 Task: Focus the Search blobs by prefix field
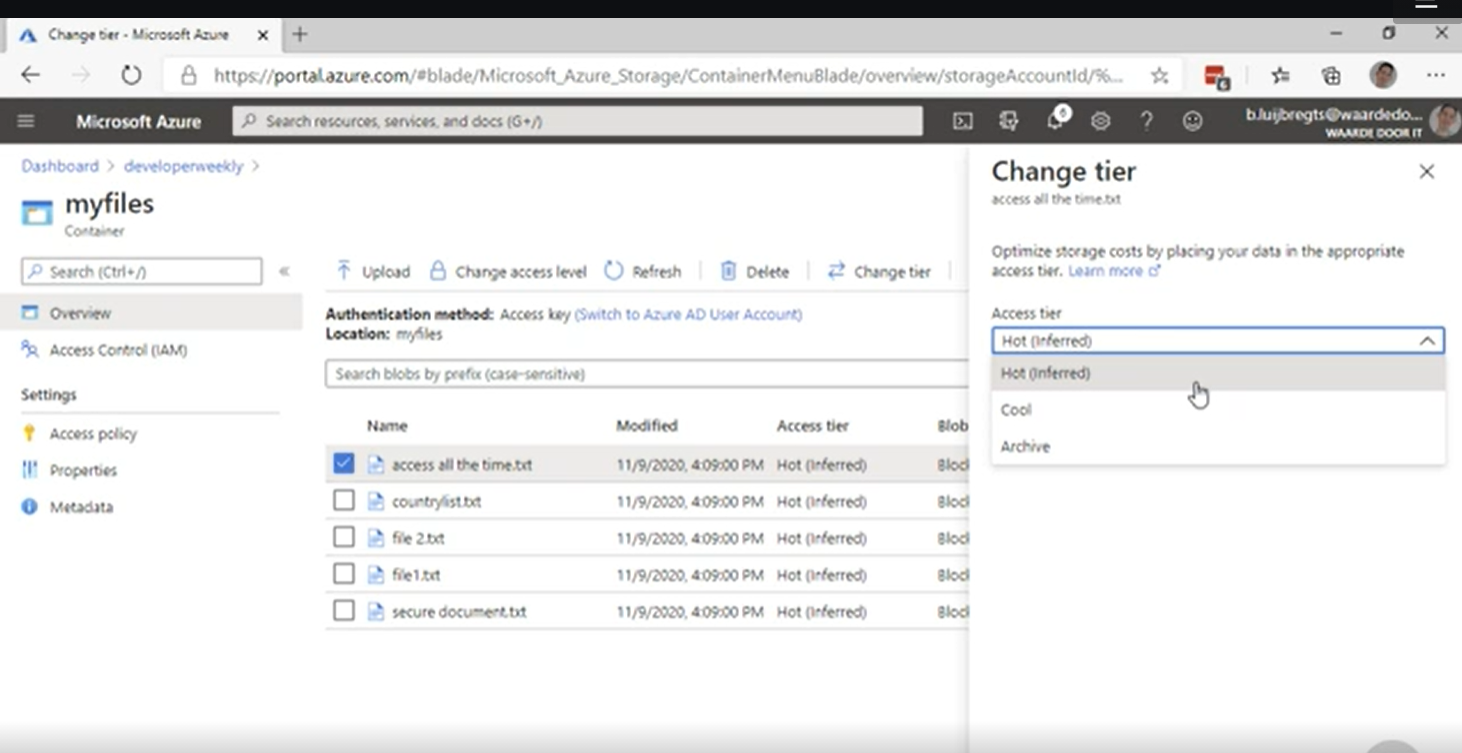647,374
